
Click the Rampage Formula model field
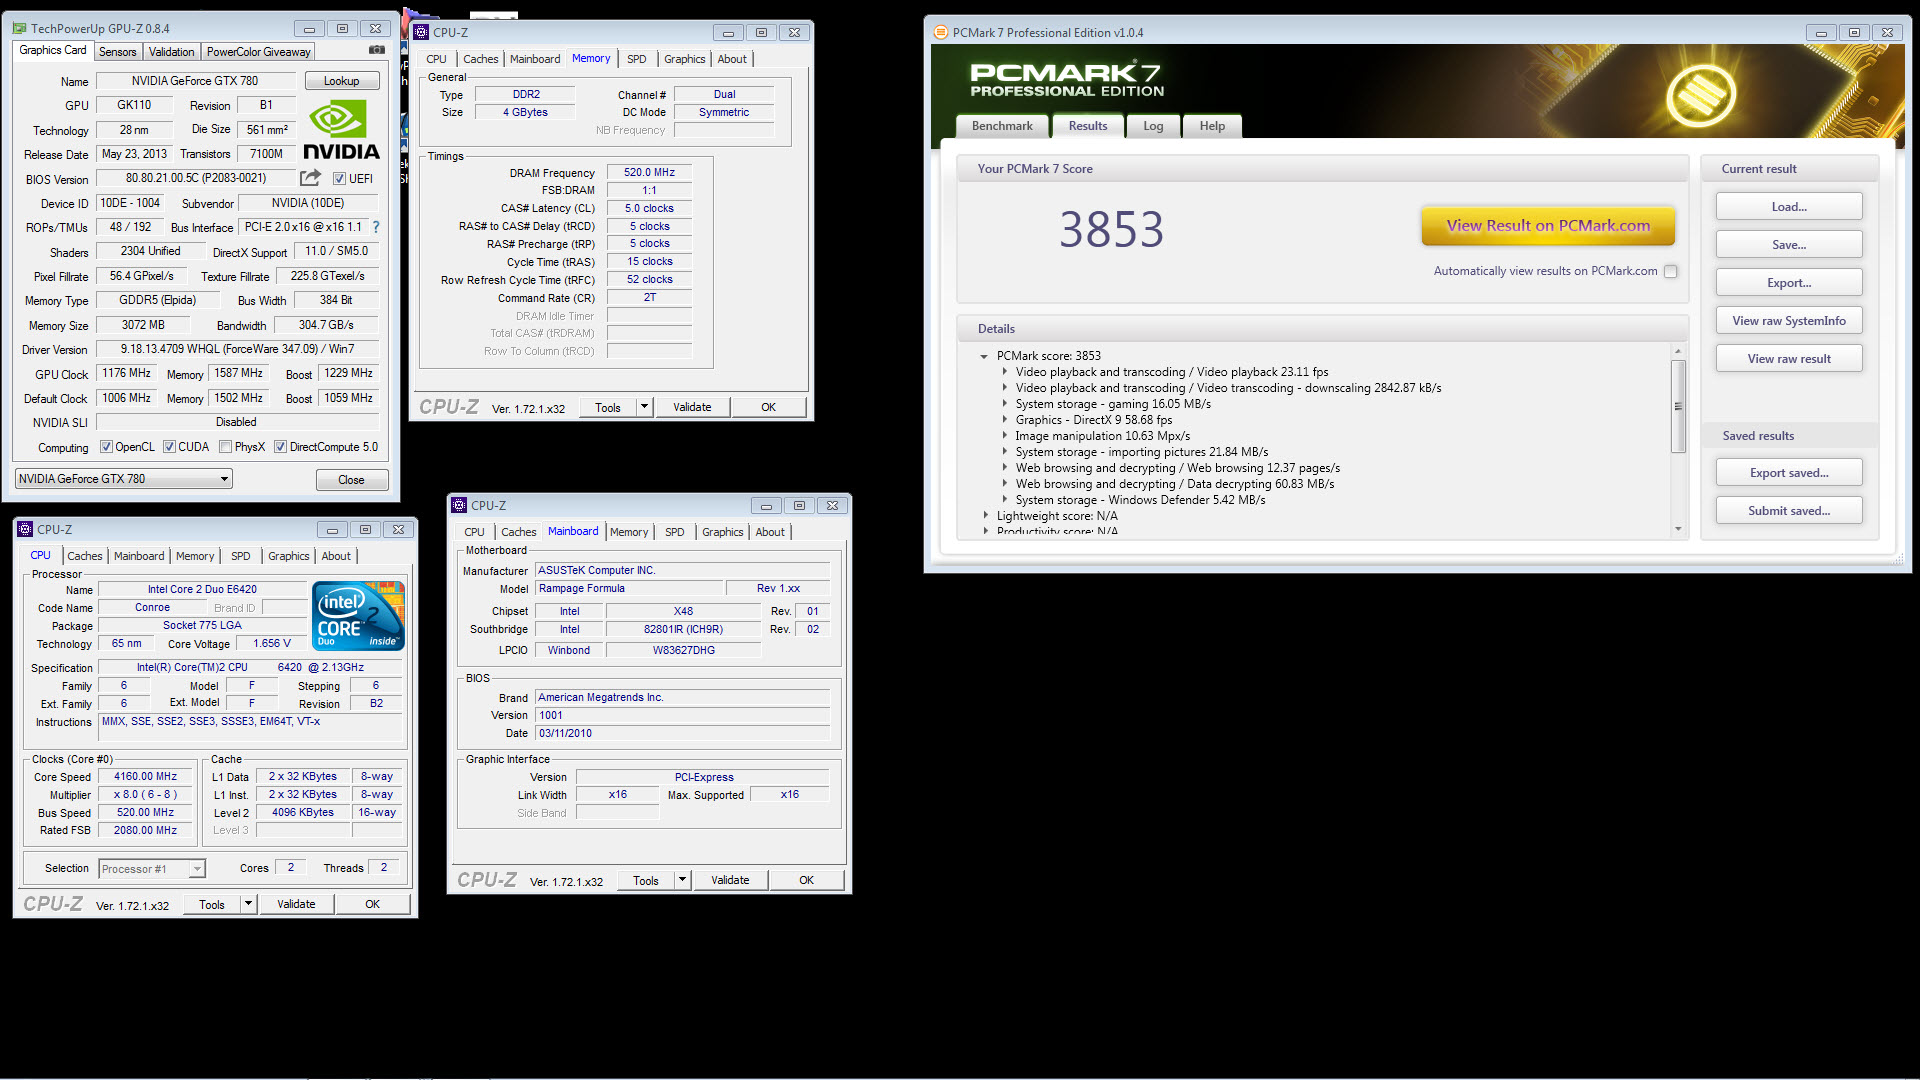[x=627, y=588]
